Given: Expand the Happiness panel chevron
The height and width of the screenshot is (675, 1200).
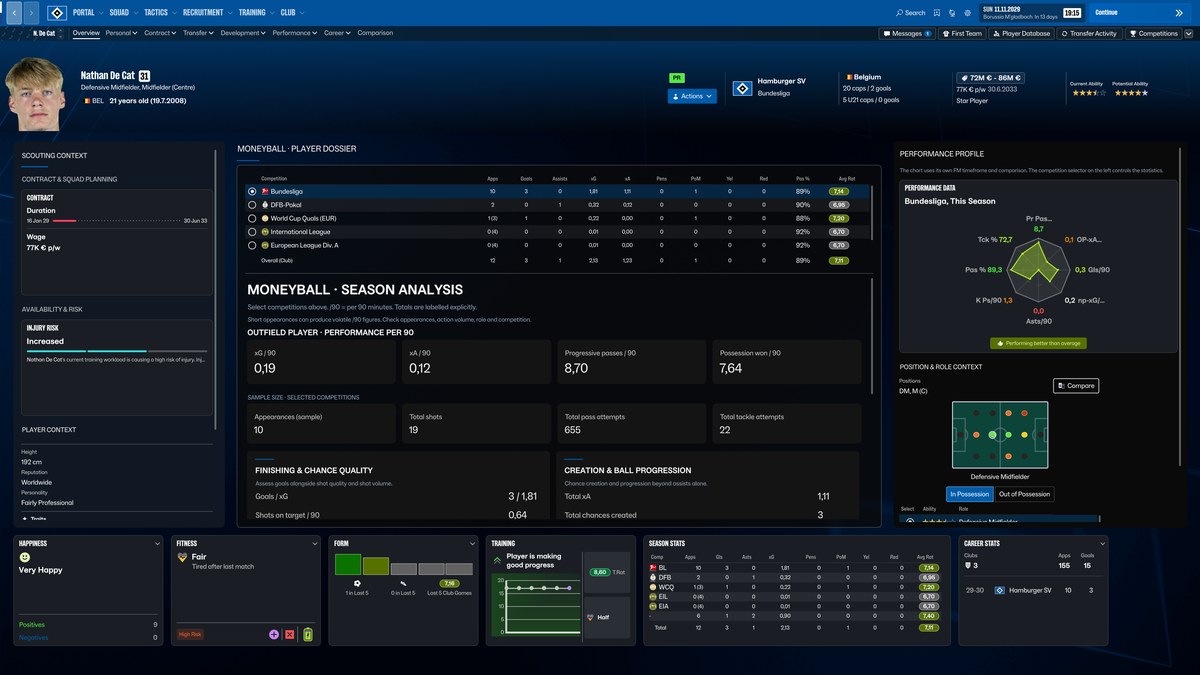Looking at the screenshot, I should pos(158,544).
